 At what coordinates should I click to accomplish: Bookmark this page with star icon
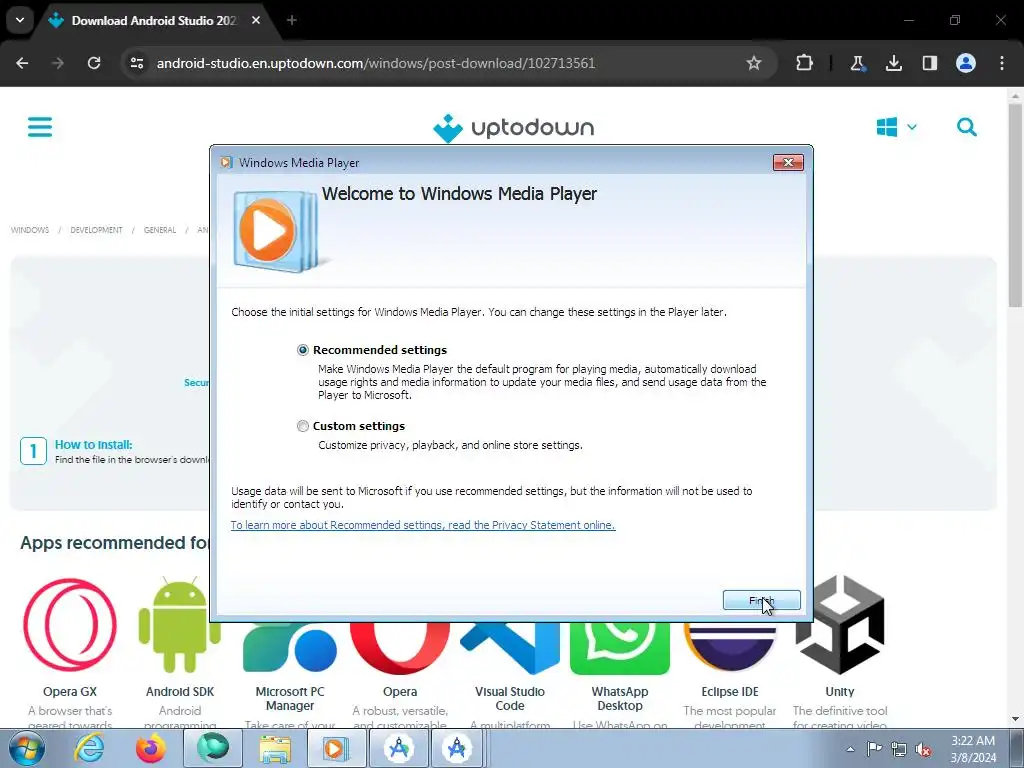pyautogui.click(x=754, y=63)
